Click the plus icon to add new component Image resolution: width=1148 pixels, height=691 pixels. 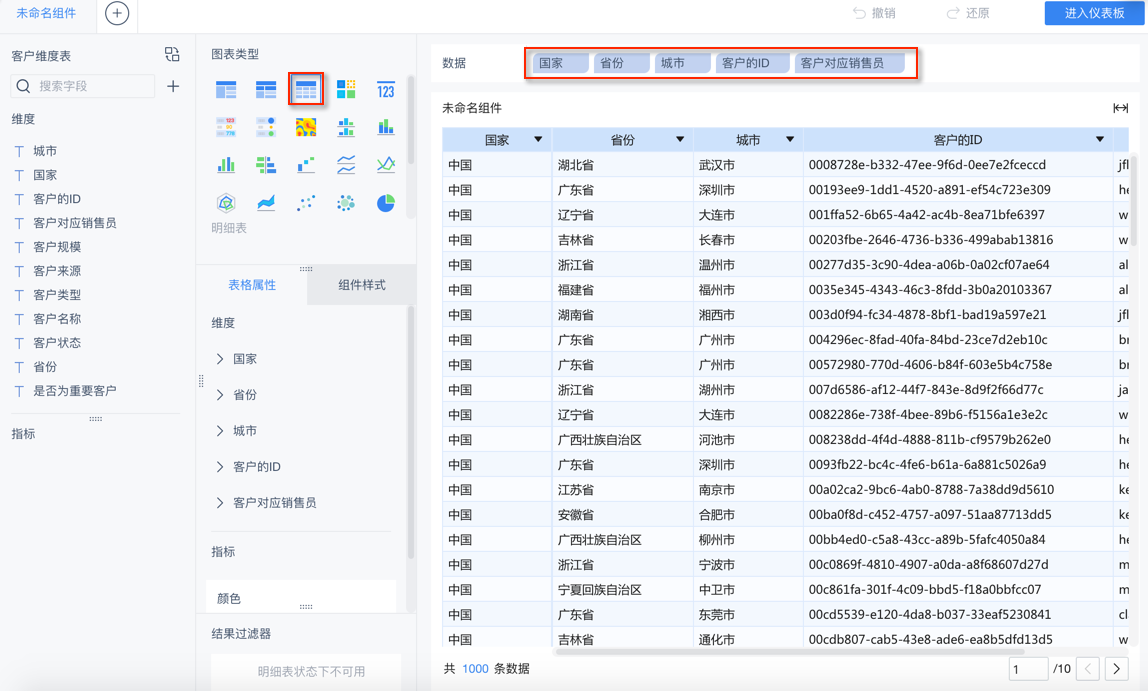point(117,13)
